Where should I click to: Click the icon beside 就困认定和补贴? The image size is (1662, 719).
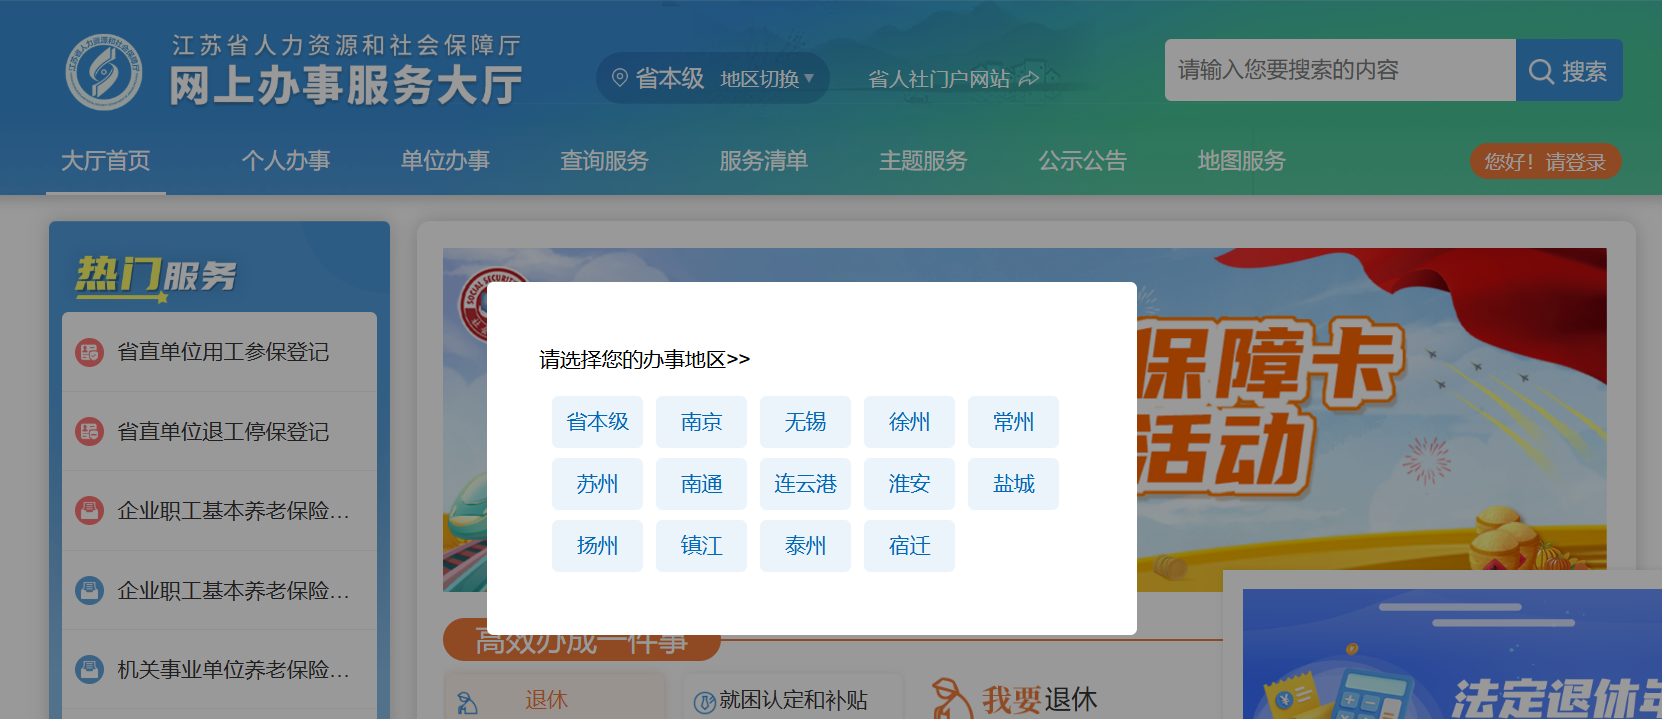click(704, 702)
